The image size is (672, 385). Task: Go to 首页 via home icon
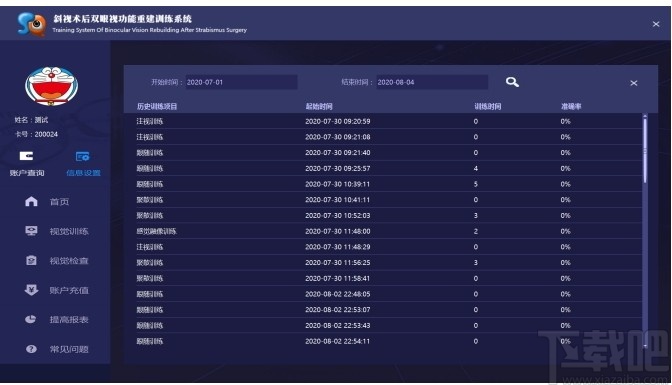(31, 202)
